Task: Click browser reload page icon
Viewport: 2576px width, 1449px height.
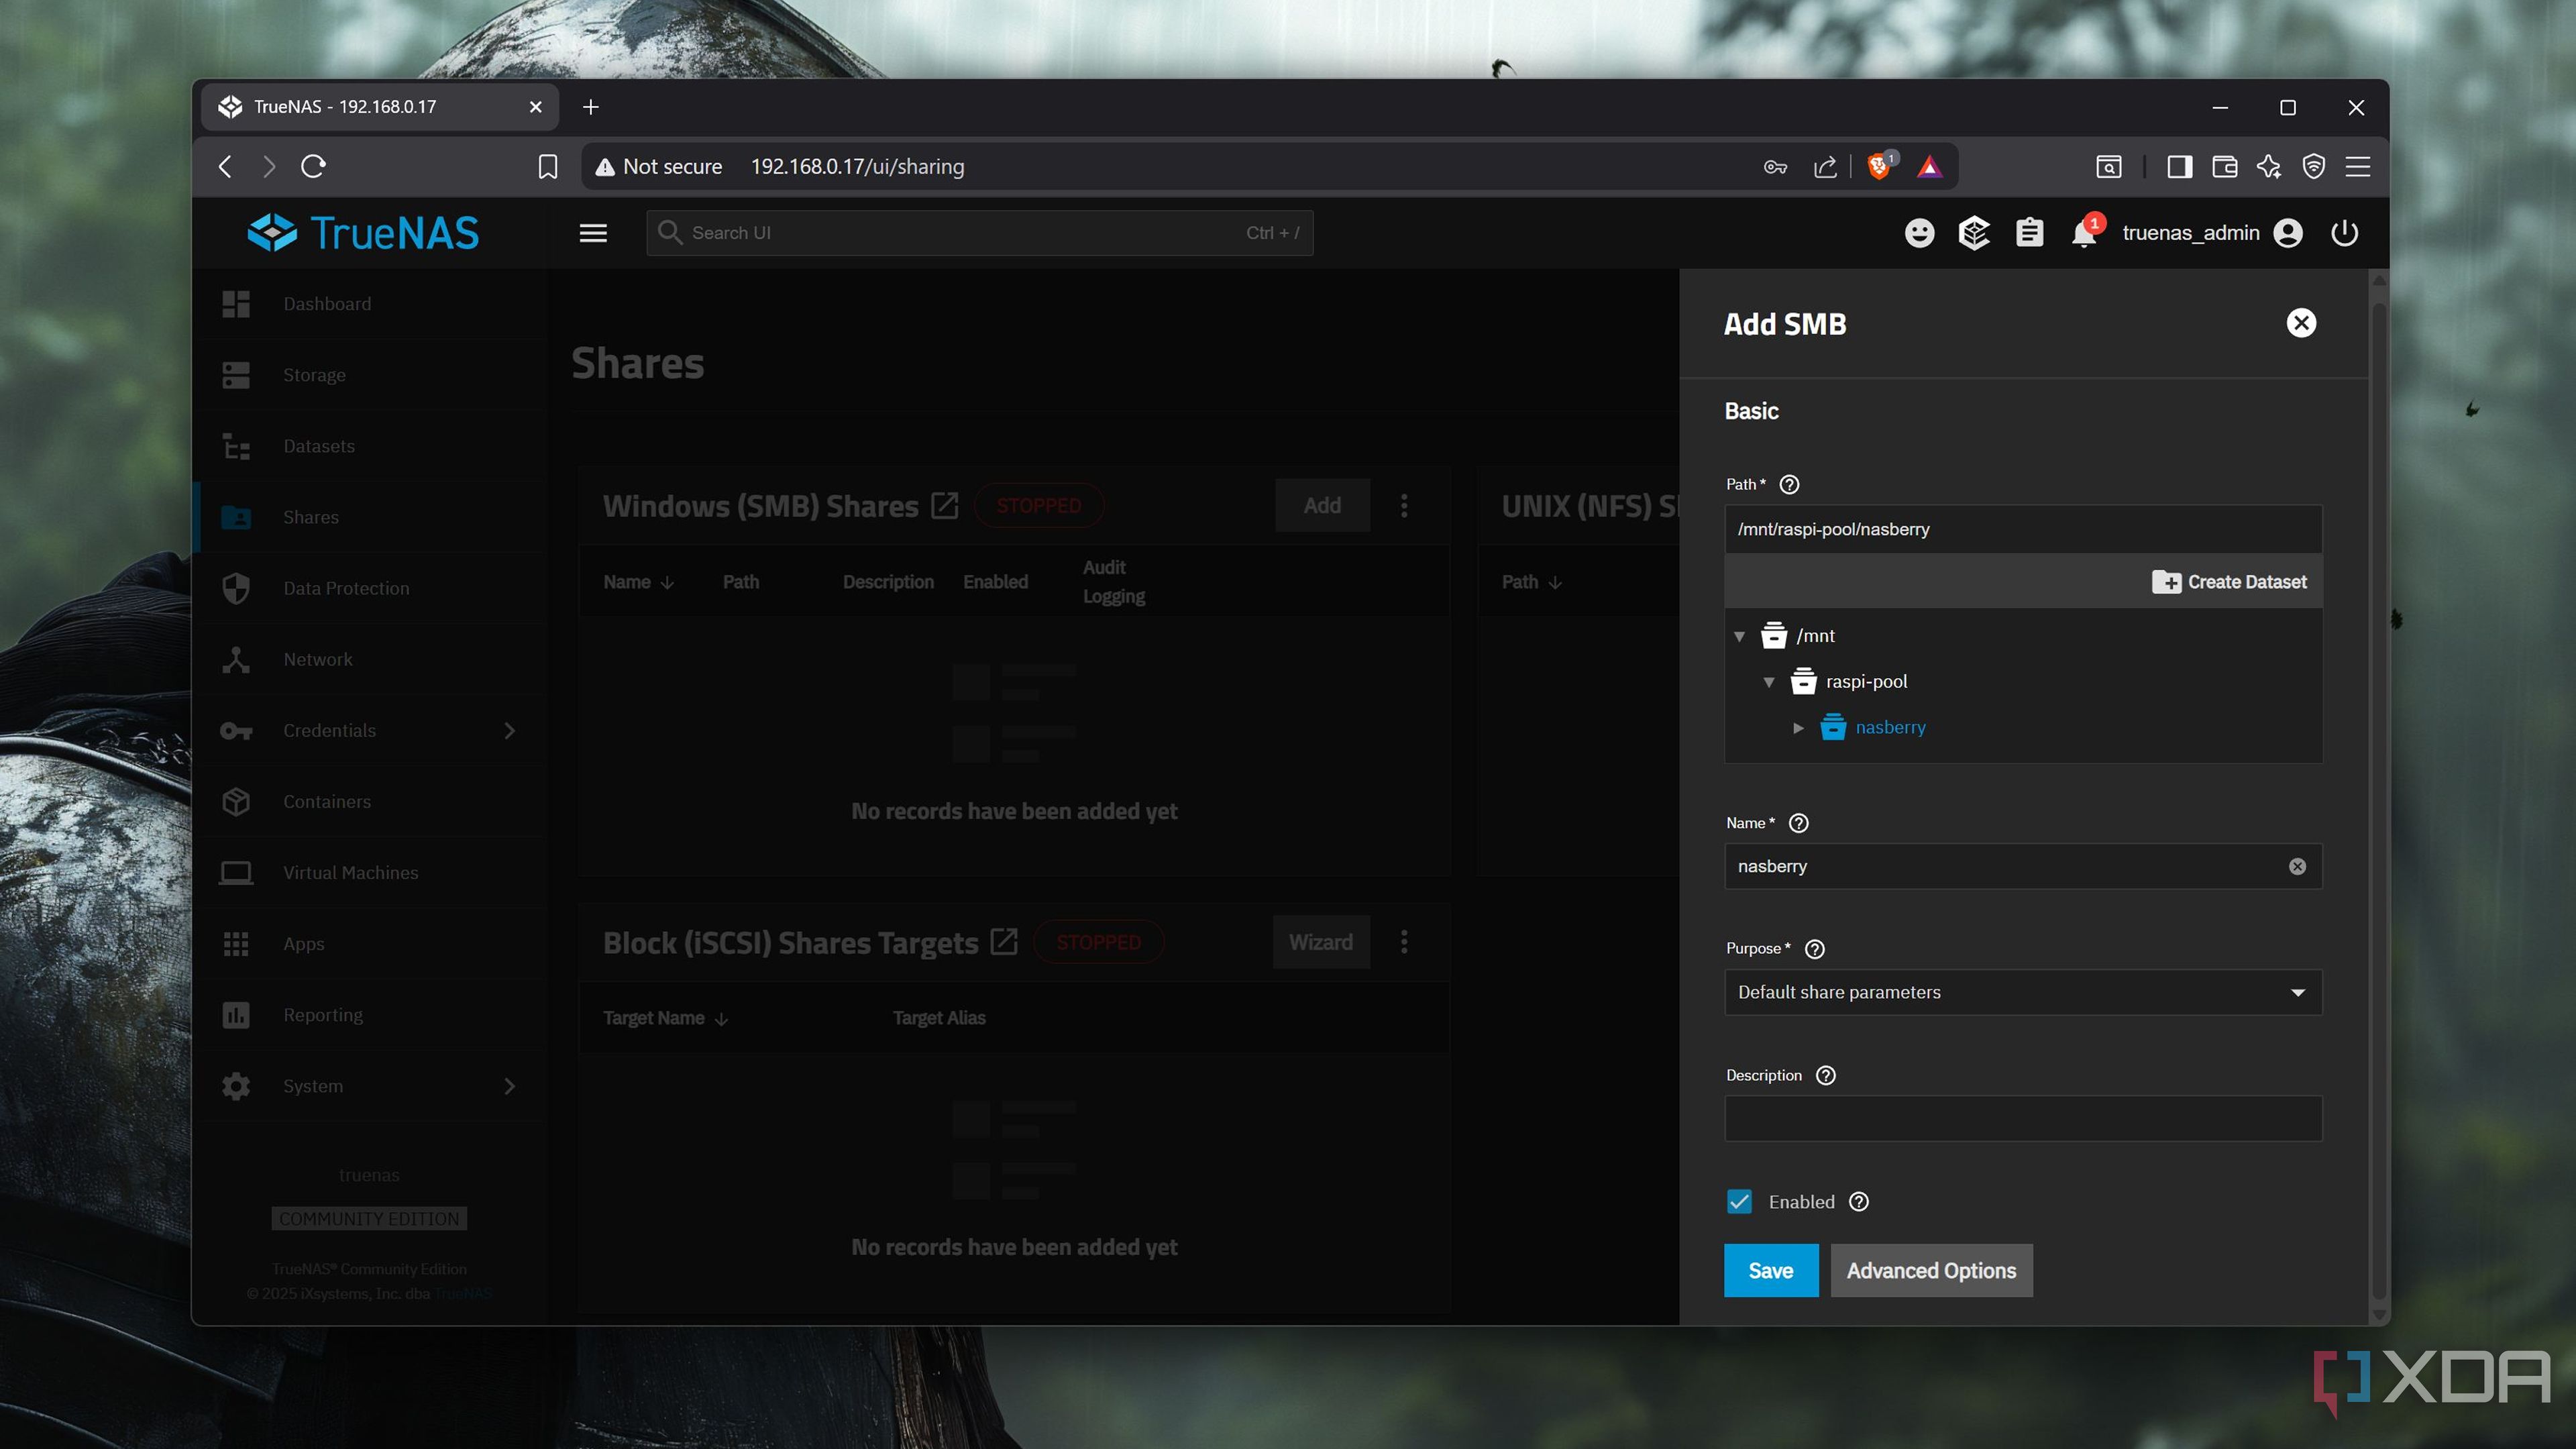Action: [x=314, y=166]
